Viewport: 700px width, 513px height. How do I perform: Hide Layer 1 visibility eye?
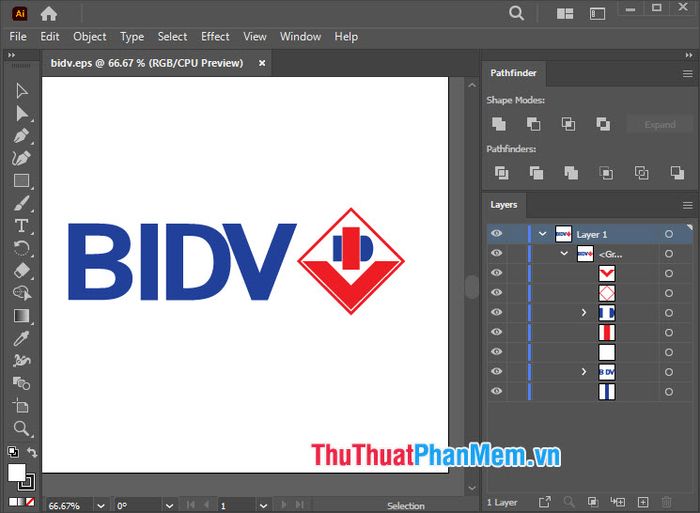[x=496, y=234]
